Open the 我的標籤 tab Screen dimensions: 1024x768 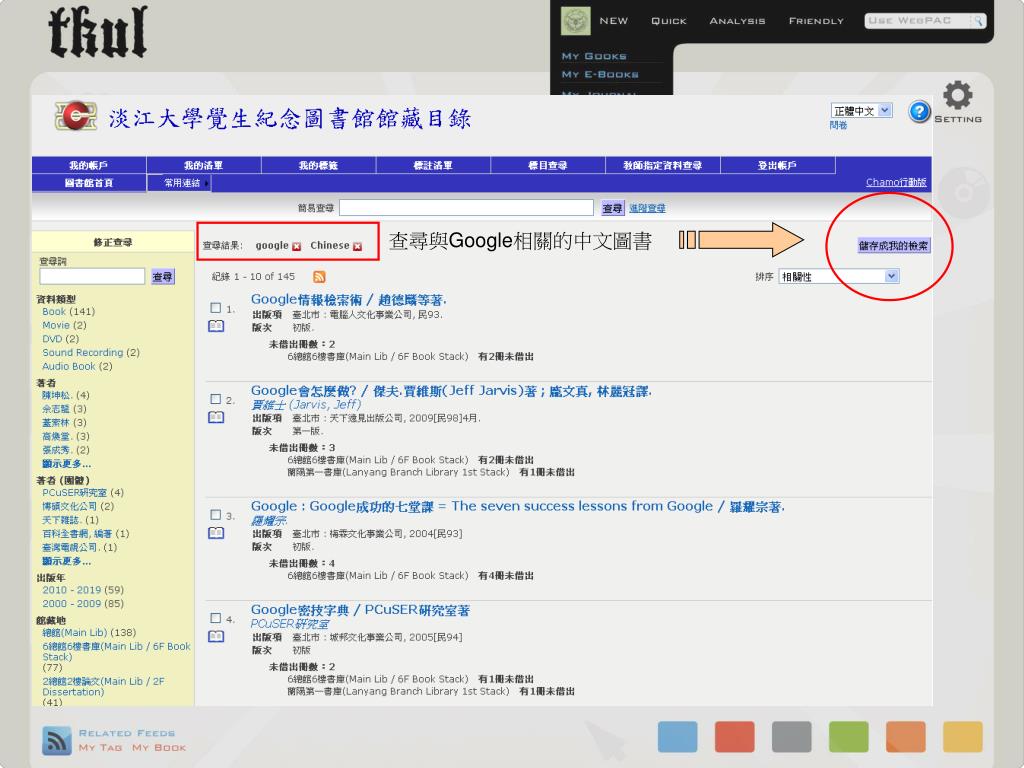tap(319, 165)
